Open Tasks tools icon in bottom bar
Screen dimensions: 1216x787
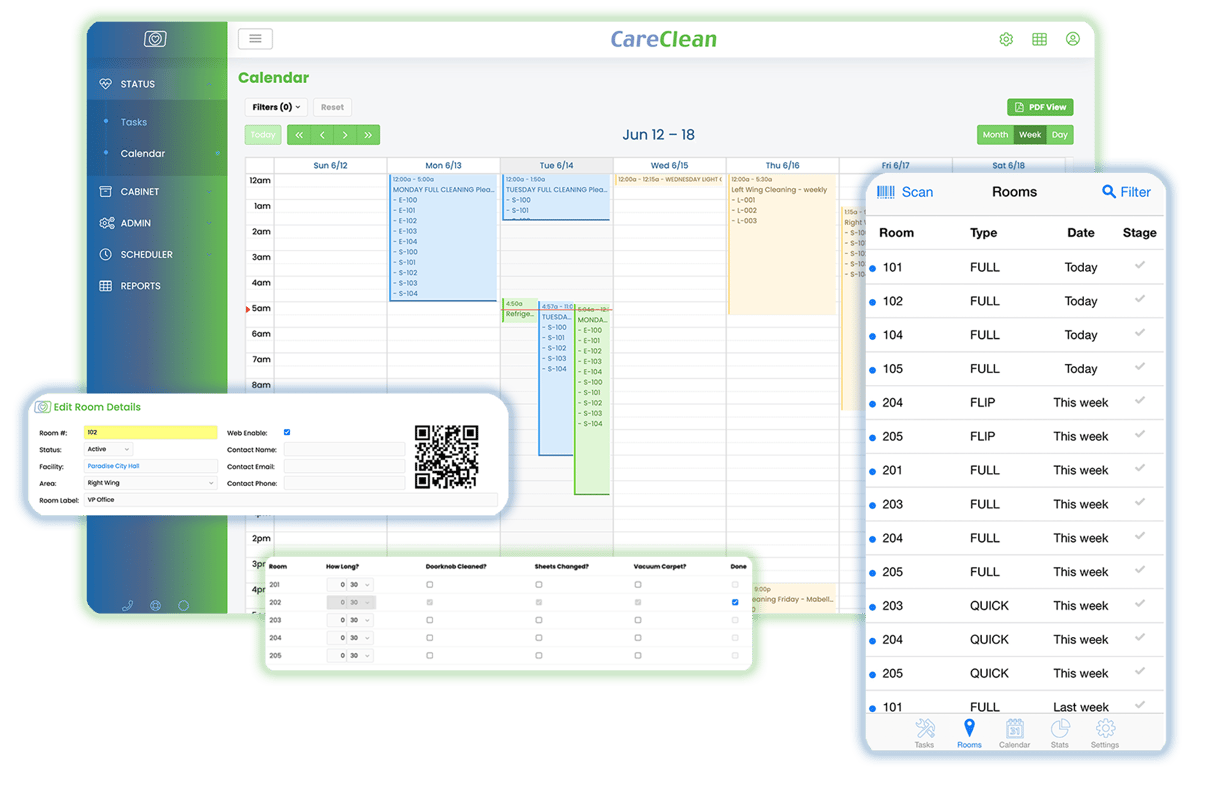[x=924, y=729]
